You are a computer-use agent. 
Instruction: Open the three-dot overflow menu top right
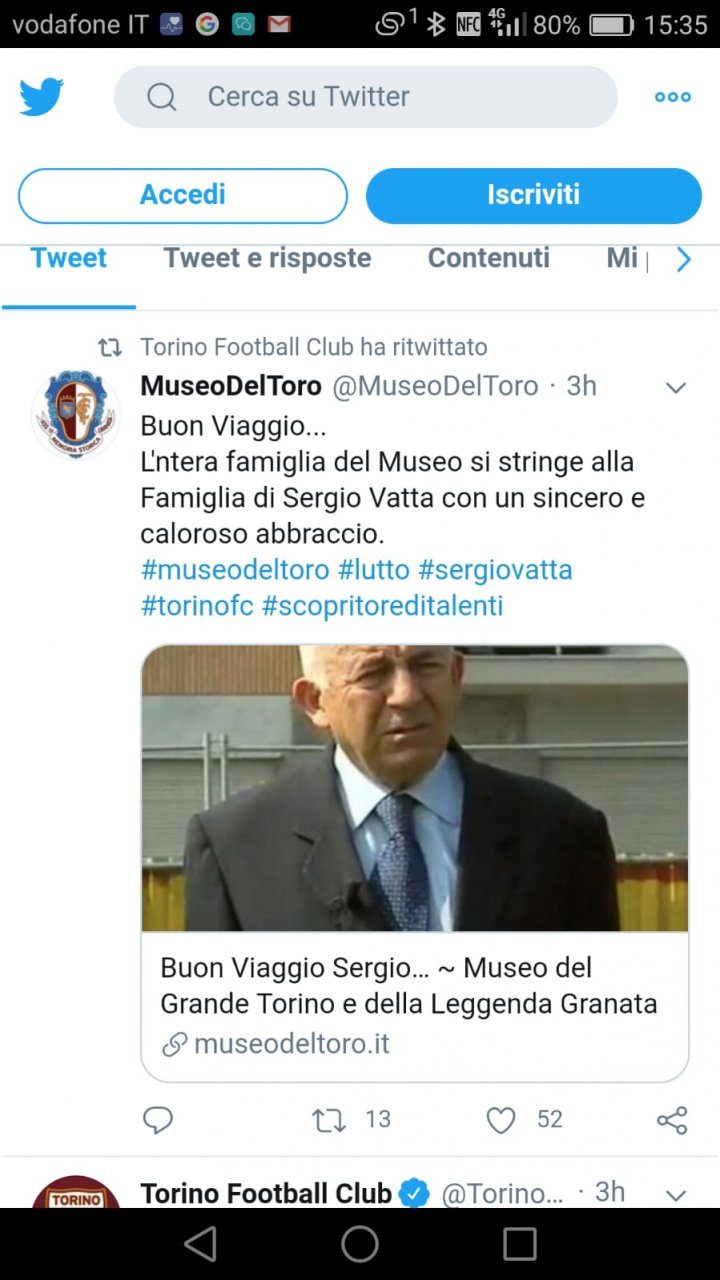point(672,96)
